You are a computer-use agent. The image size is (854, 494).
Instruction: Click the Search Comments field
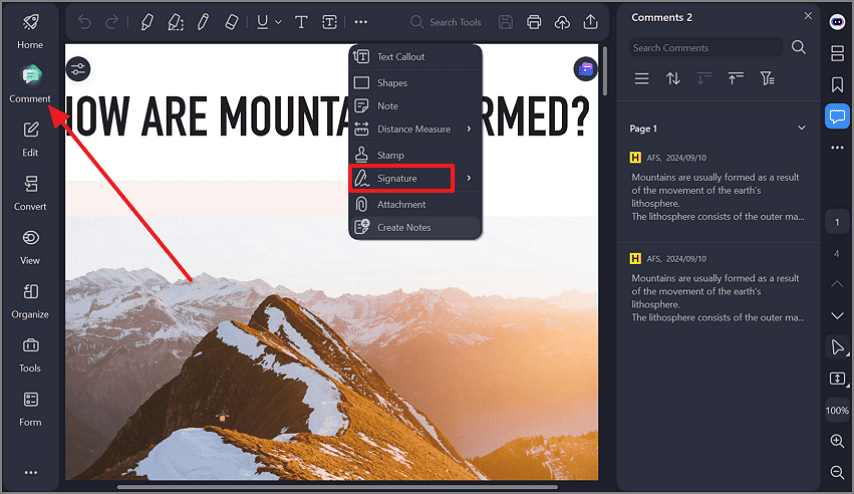pos(706,47)
